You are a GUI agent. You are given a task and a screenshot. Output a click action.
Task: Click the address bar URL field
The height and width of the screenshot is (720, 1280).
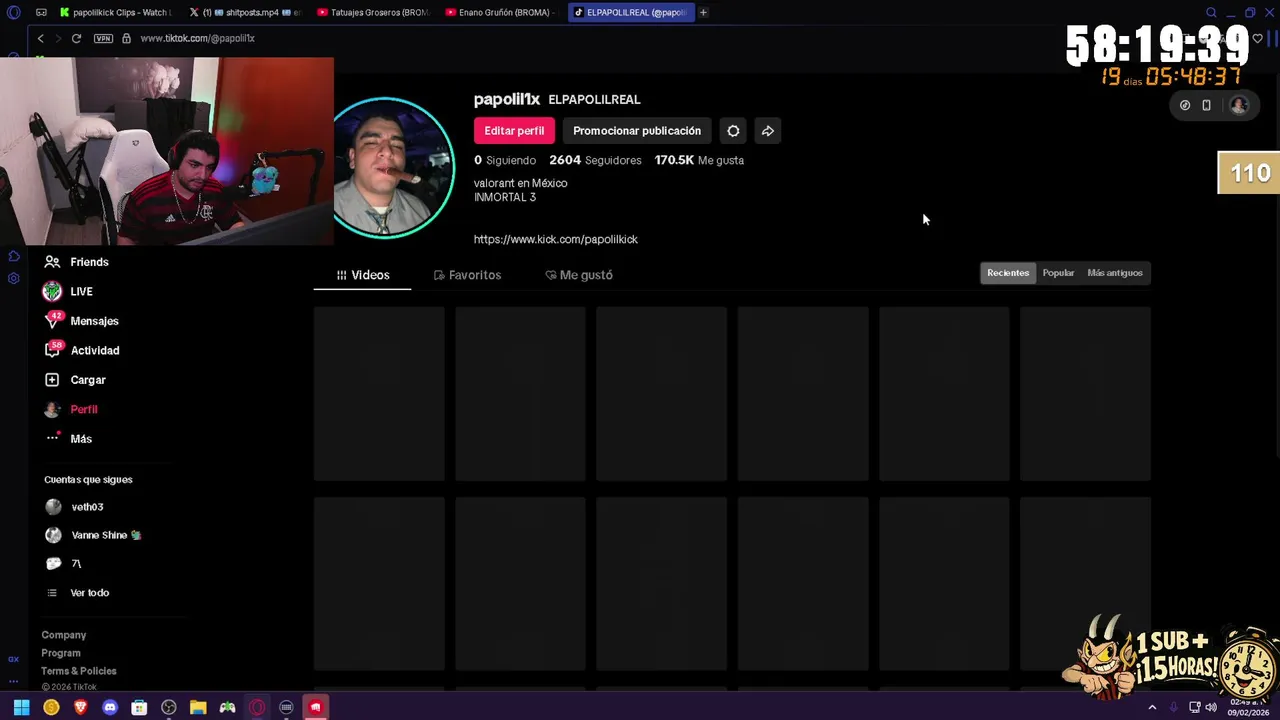point(197,38)
